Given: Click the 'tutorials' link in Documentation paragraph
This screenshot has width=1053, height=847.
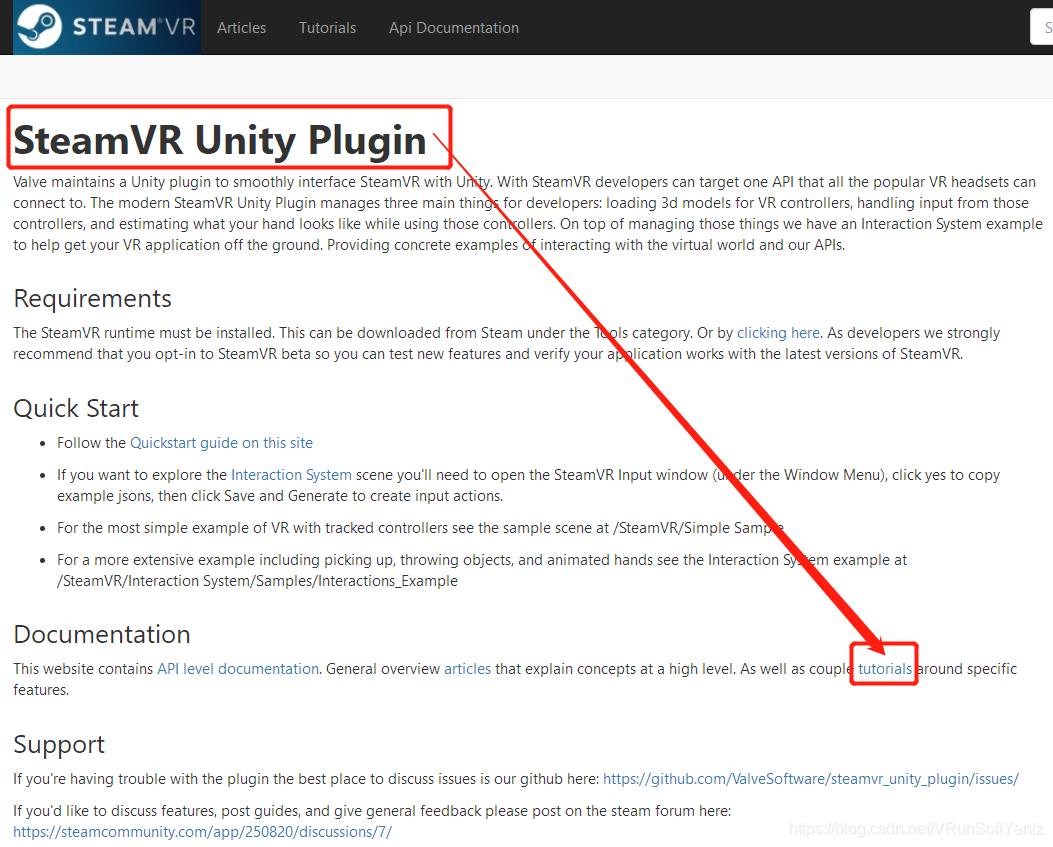Looking at the screenshot, I should click(x=884, y=669).
